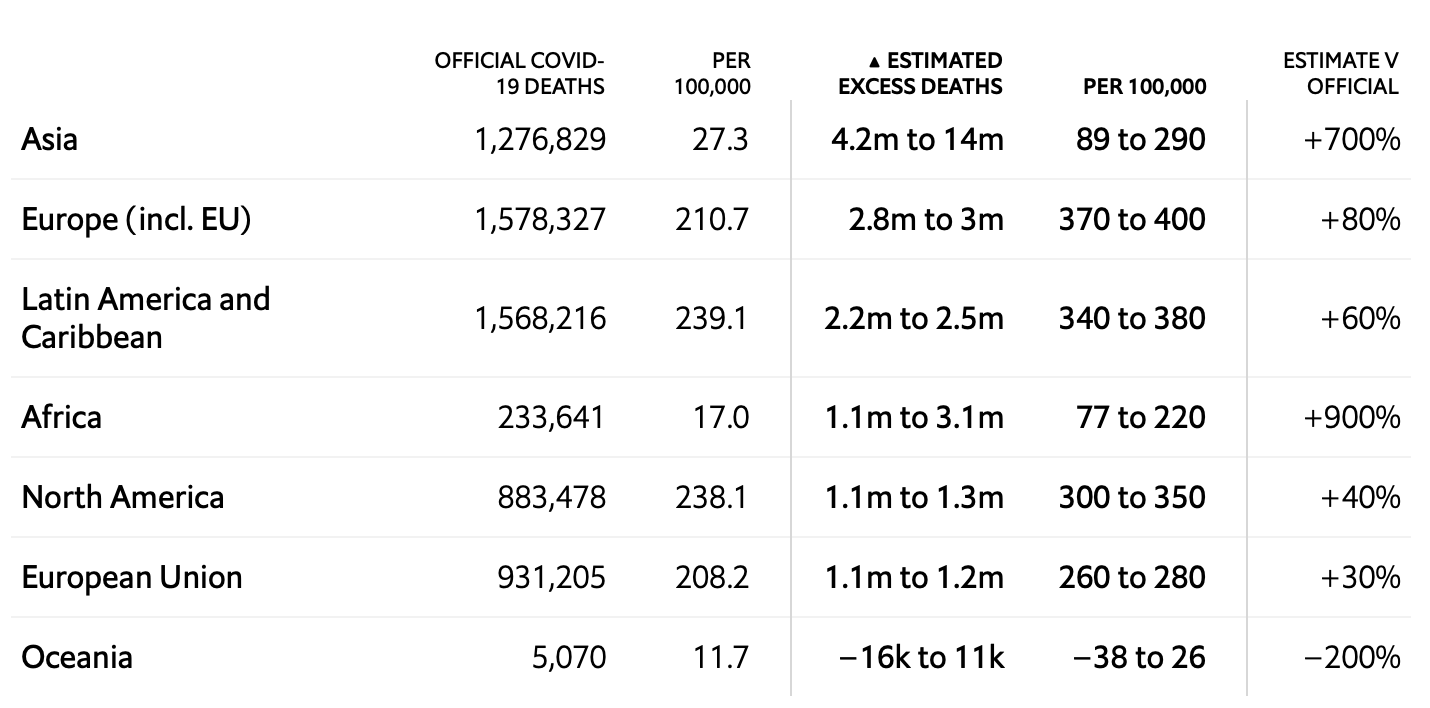The width and height of the screenshot is (1430, 708).
Task: Select the Asia row label
Action: (x=49, y=139)
